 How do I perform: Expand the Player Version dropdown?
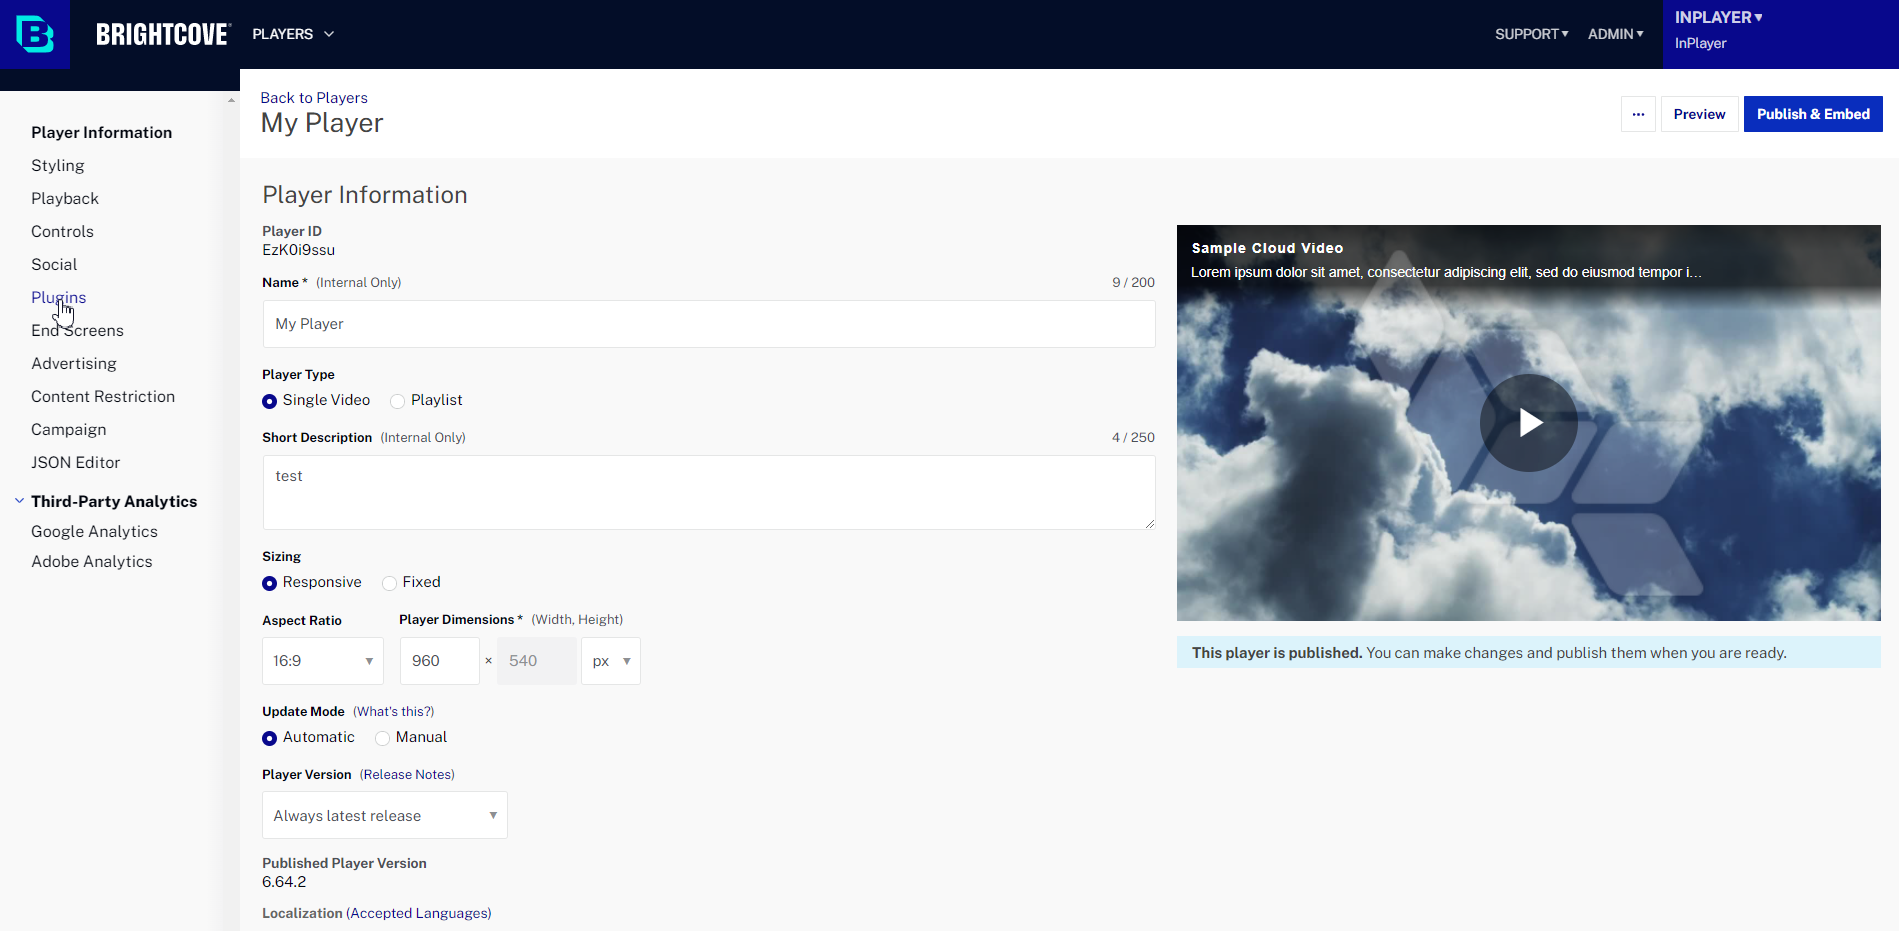[384, 816]
